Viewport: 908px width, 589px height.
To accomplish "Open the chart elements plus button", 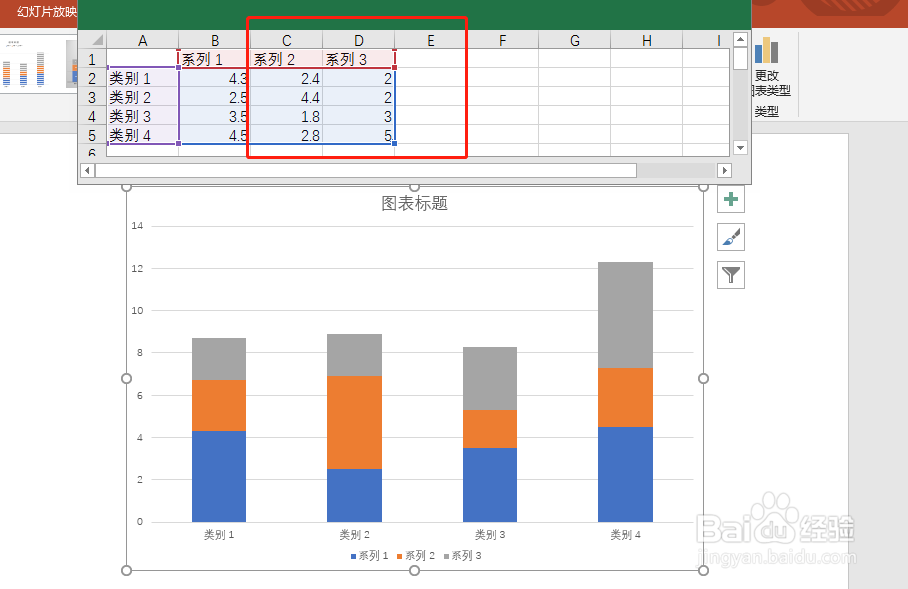I will 731,199.
